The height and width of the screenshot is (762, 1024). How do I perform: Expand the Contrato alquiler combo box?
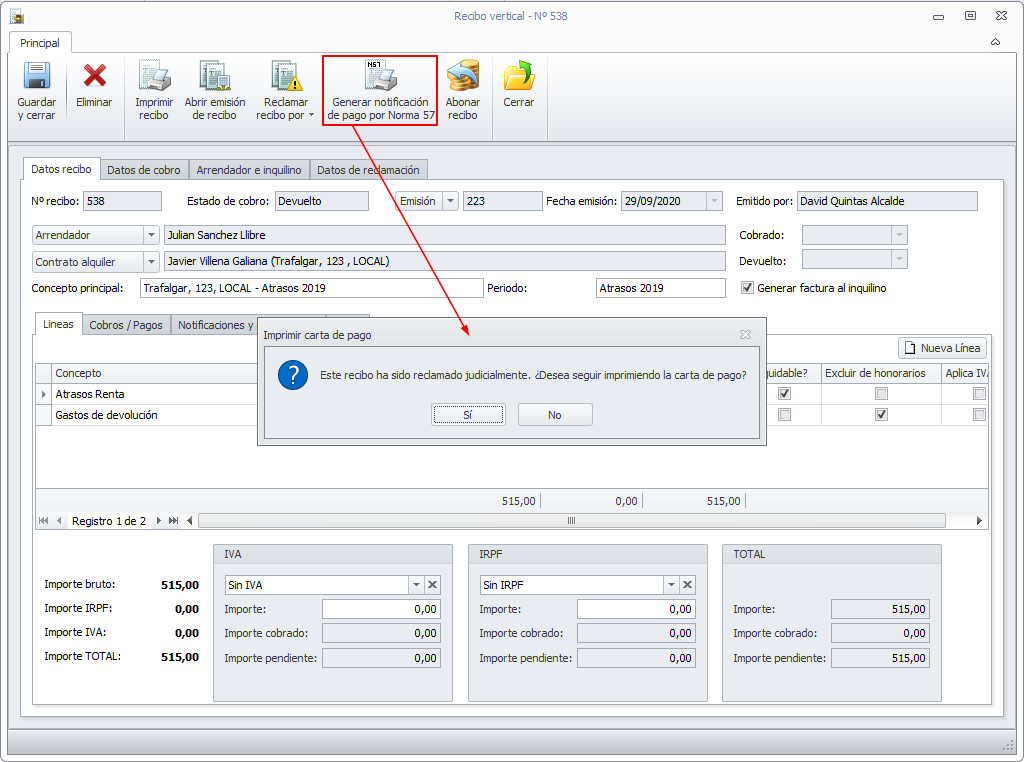point(151,262)
